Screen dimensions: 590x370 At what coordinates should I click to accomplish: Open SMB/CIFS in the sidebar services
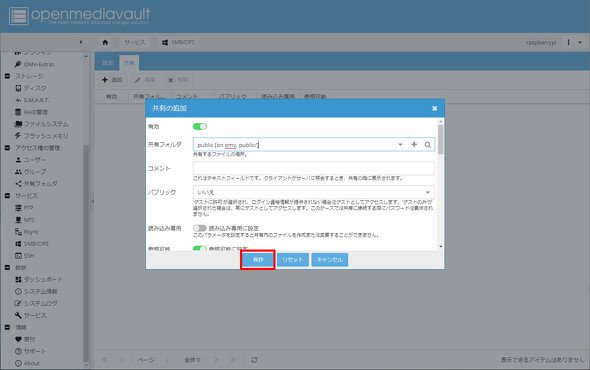32,244
